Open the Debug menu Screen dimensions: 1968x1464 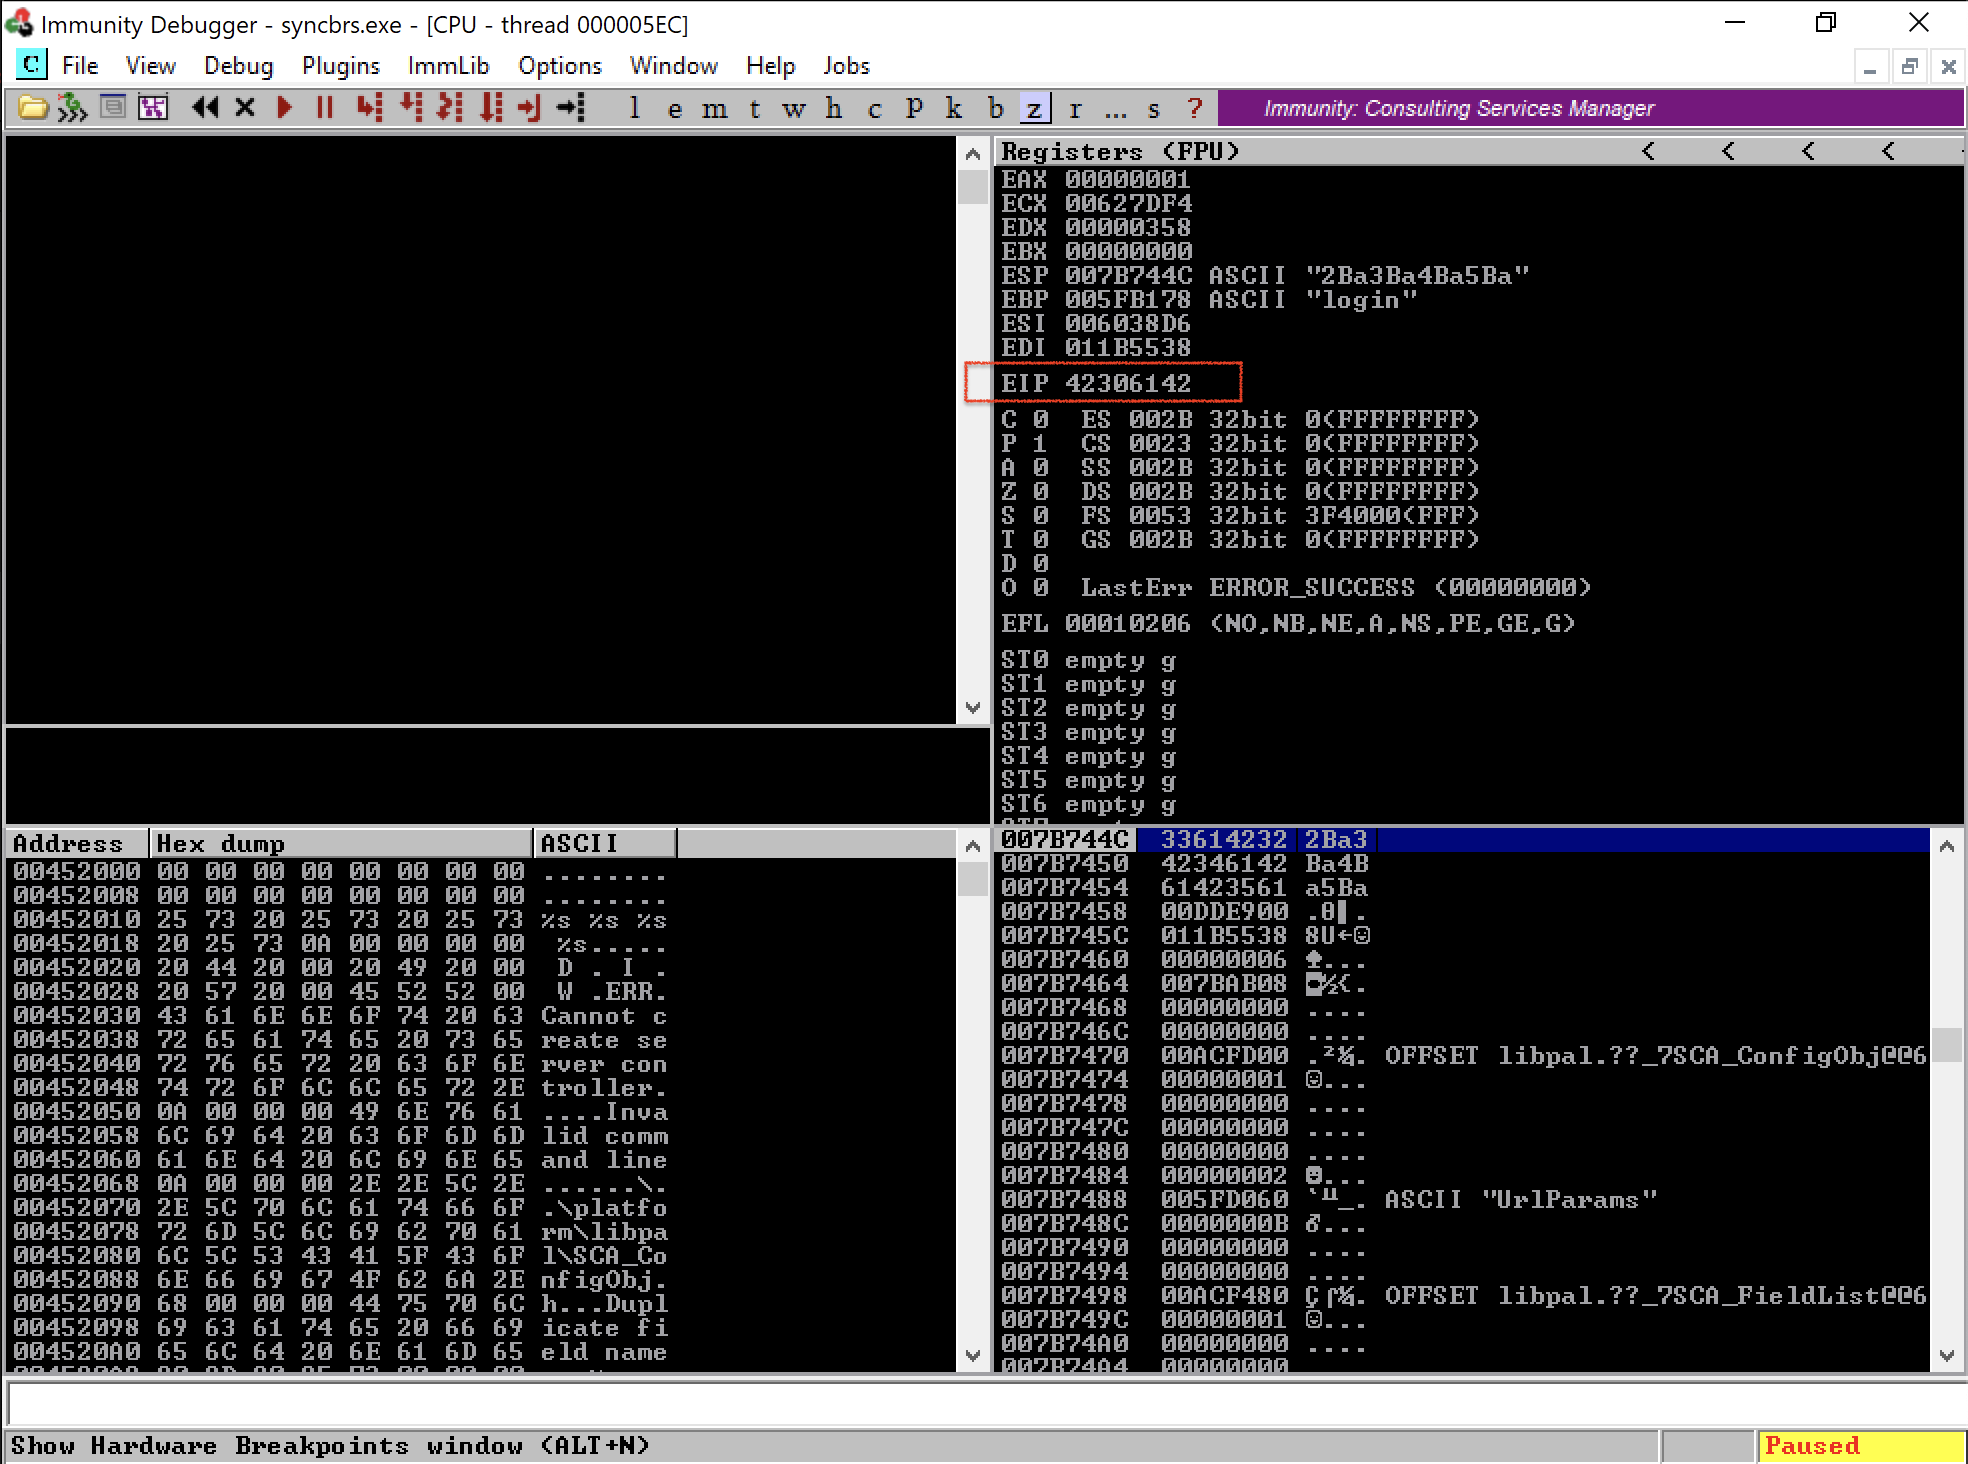pyautogui.click(x=238, y=66)
